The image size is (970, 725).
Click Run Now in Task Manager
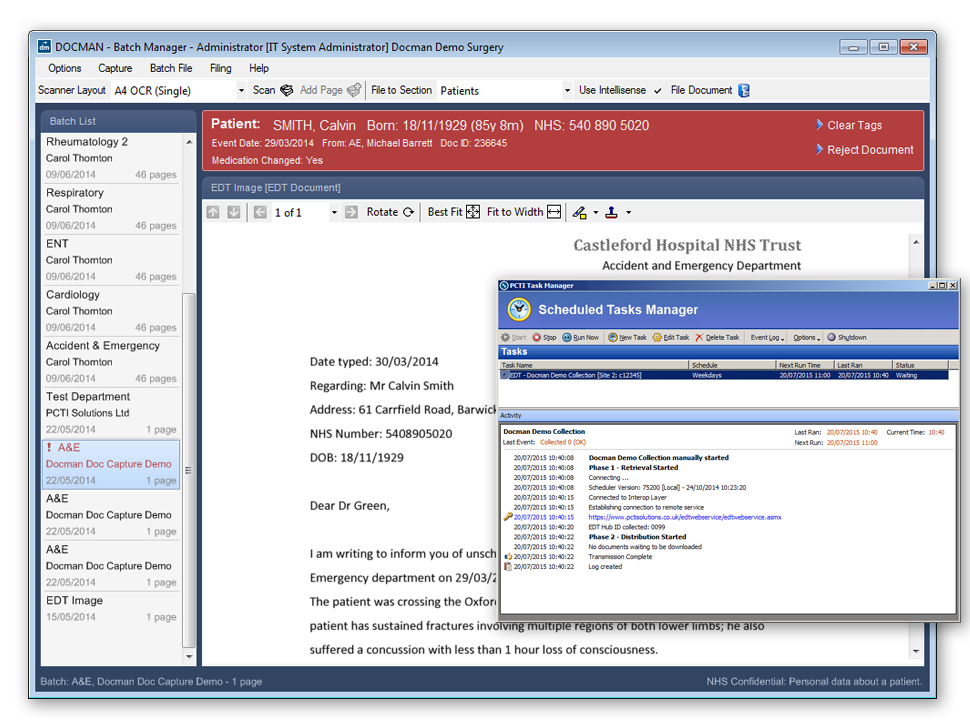click(x=580, y=338)
